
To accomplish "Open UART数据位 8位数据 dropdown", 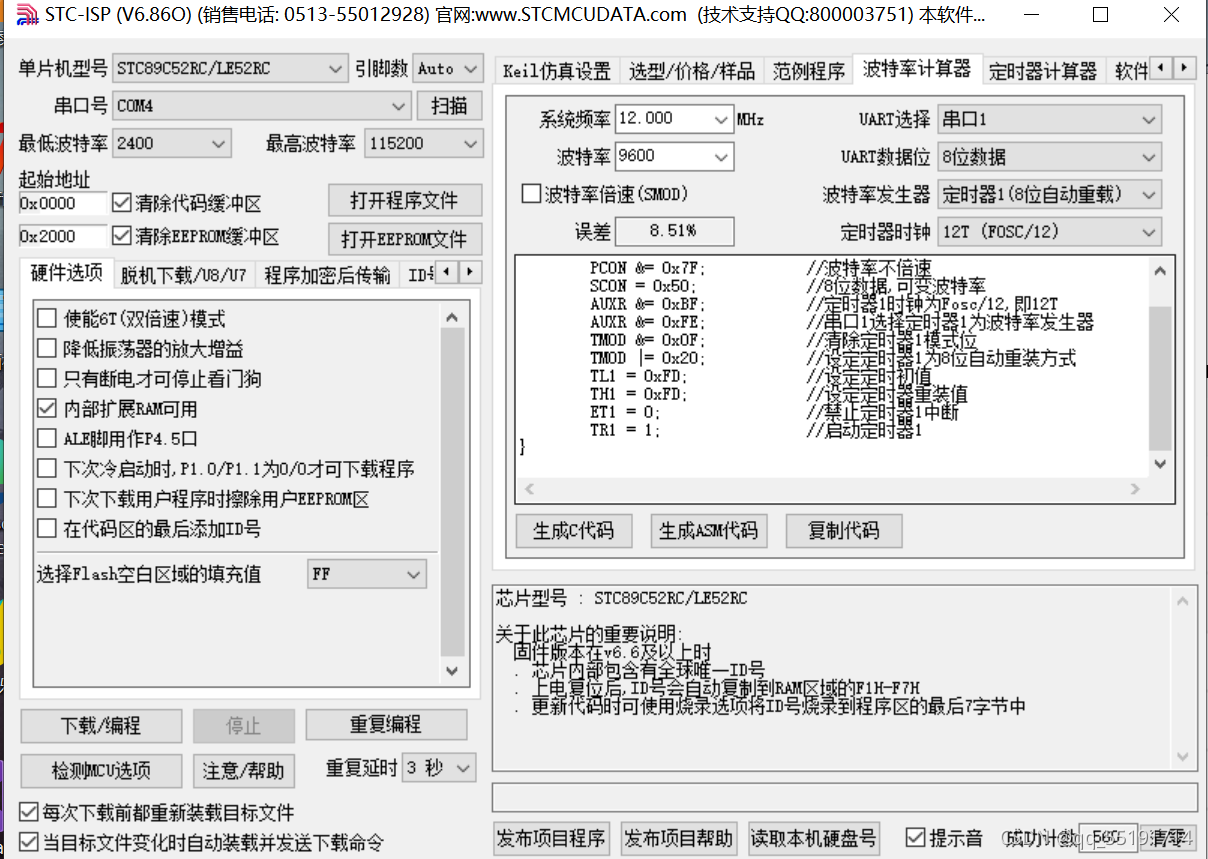I will (1050, 157).
